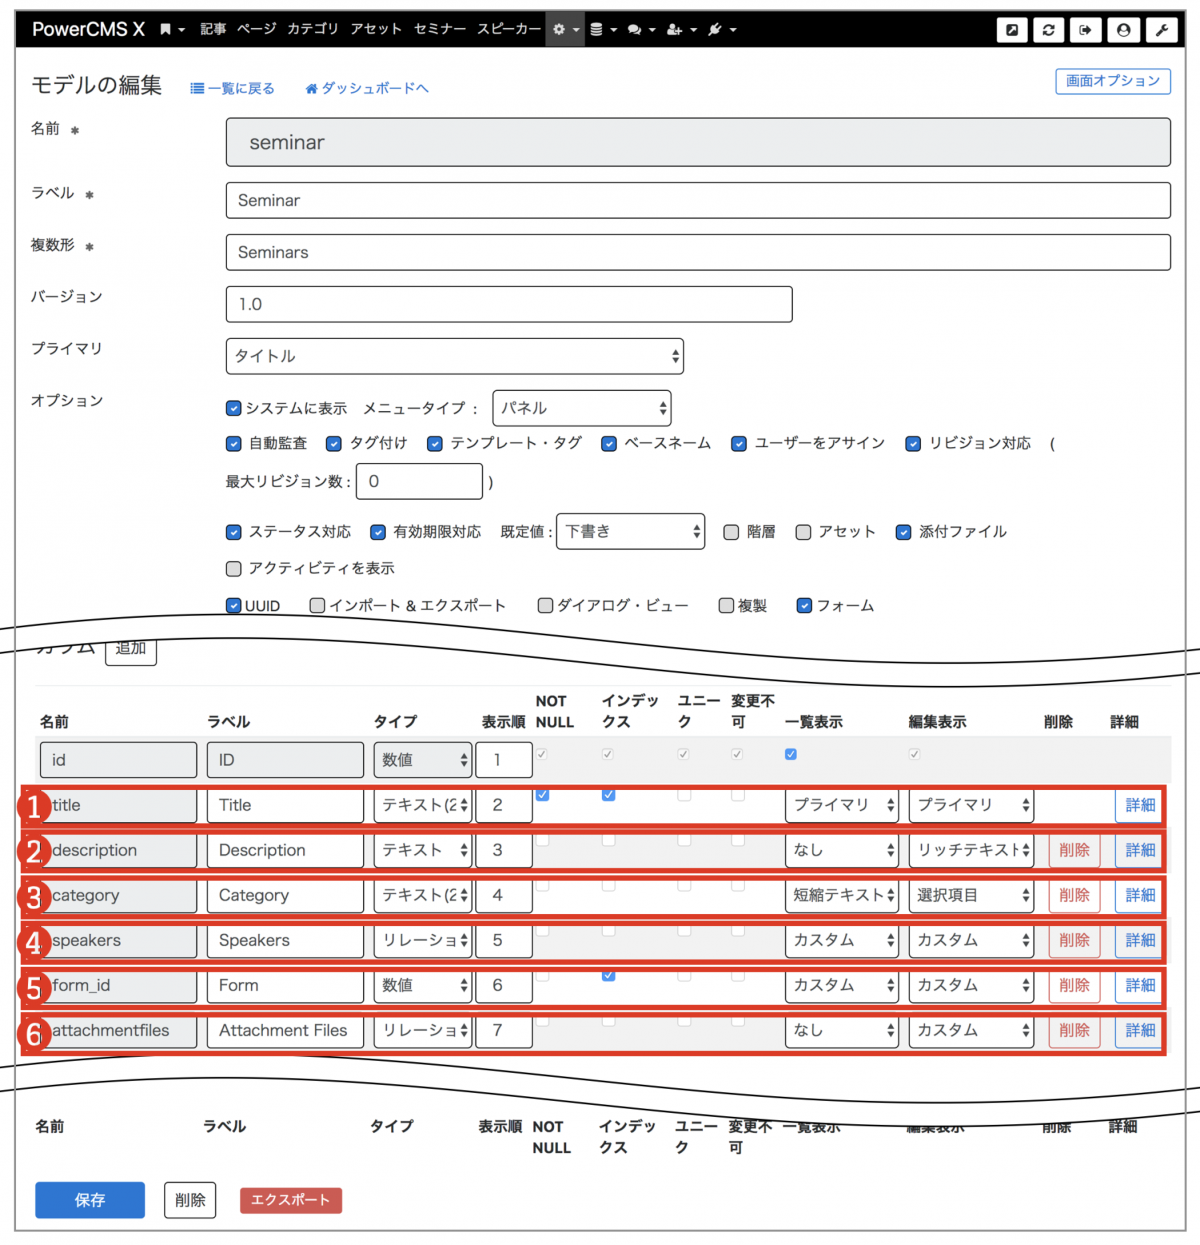Change the description 編集表示 dropdown from リッチテキスト
This screenshot has height=1245, width=1200.
click(969, 850)
